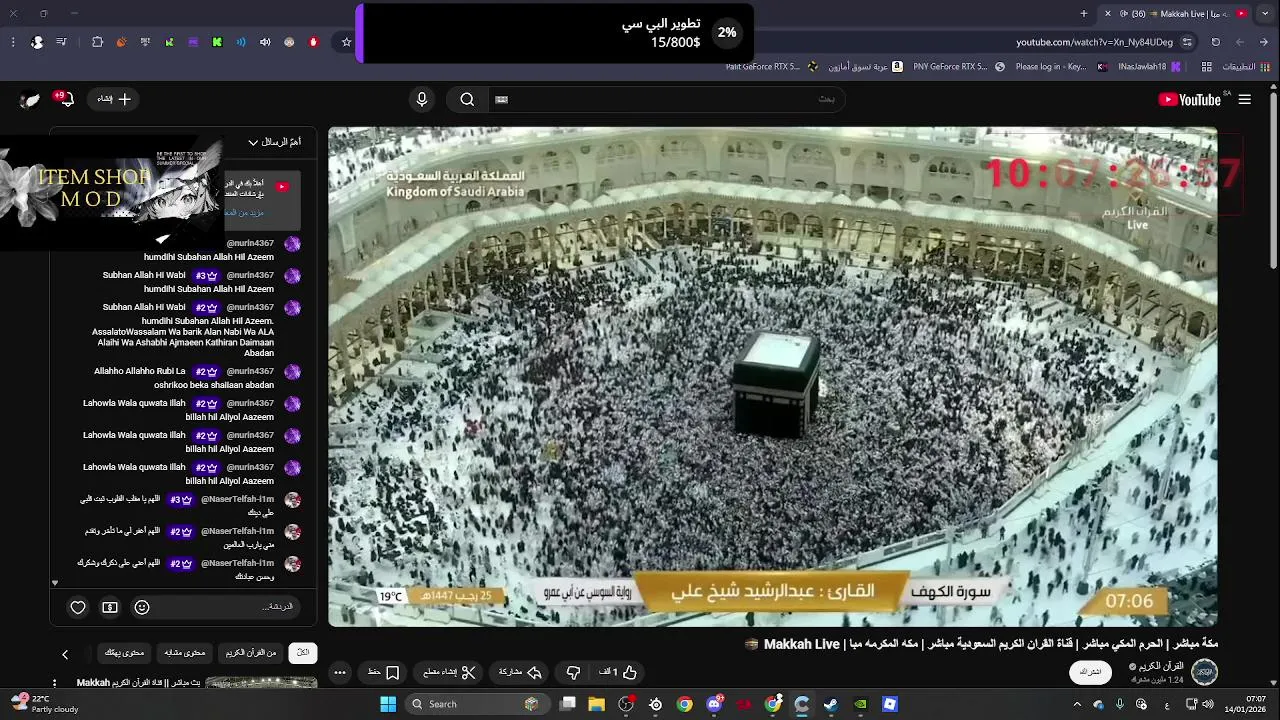Click the heart reaction icon in chat
The width and height of the screenshot is (1280, 720).
point(78,607)
